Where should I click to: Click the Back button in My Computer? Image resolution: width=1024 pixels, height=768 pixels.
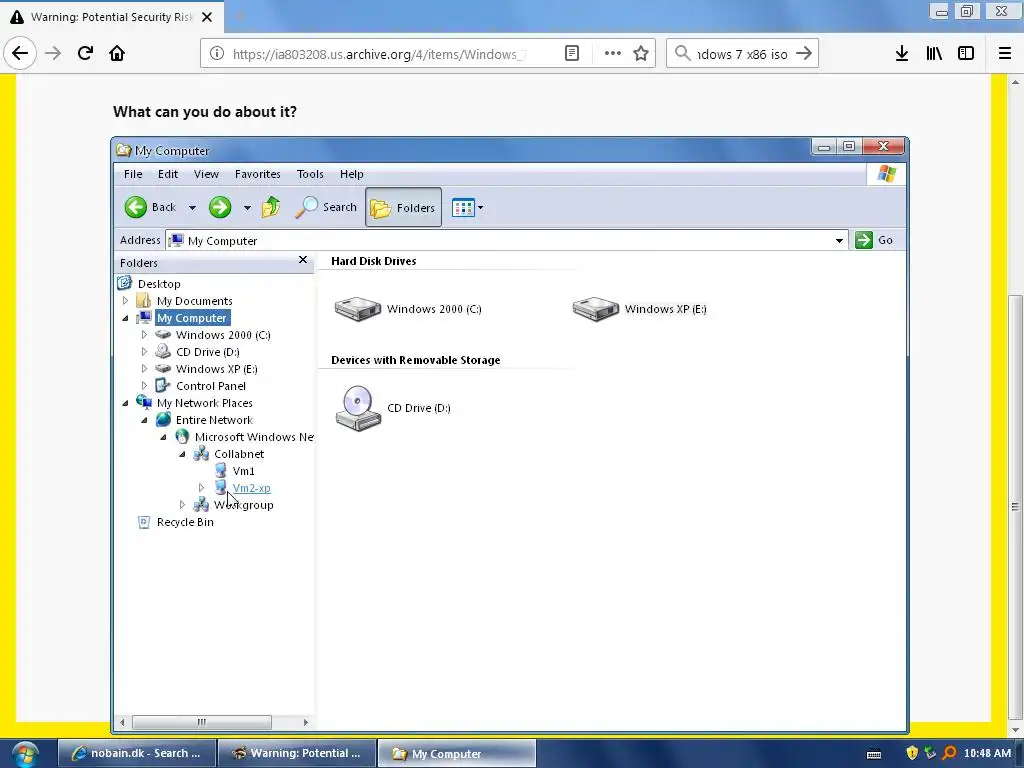pos(151,207)
